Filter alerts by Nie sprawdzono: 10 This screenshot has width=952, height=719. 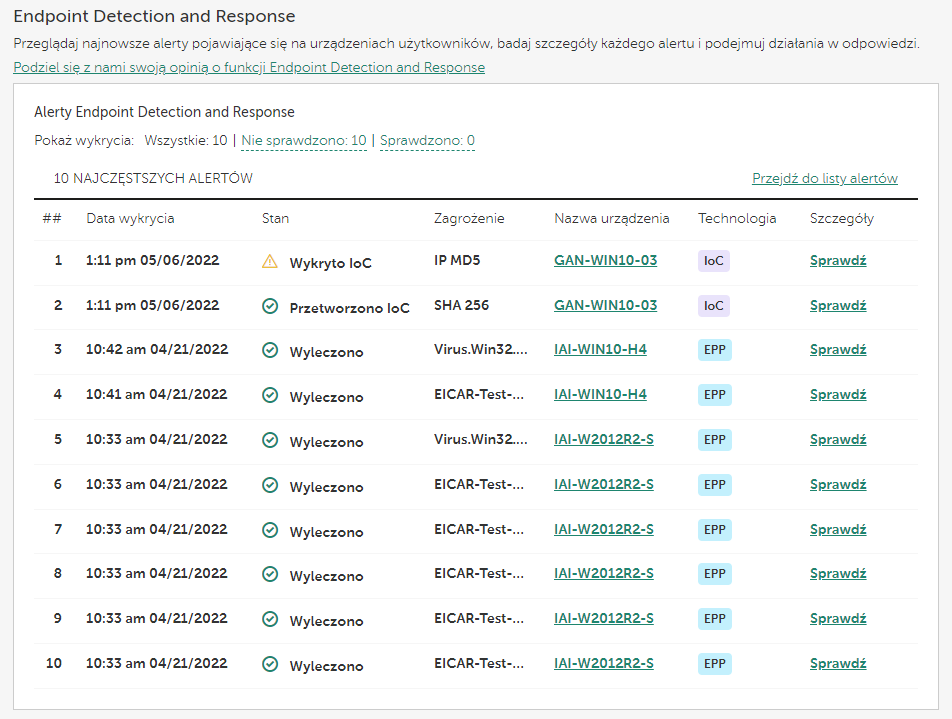coord(304,141)
